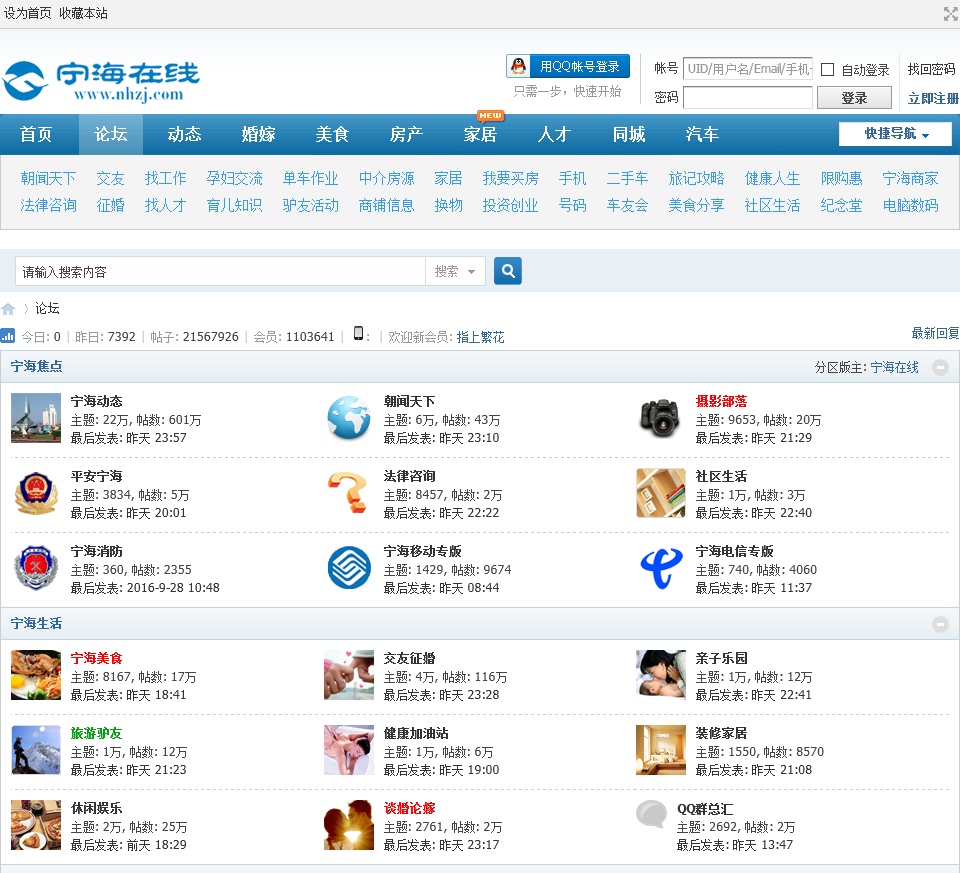This screenshot has height=873, width=960.
Task: Switch to the 论坛 nav tab
Action: click(111, 135)
